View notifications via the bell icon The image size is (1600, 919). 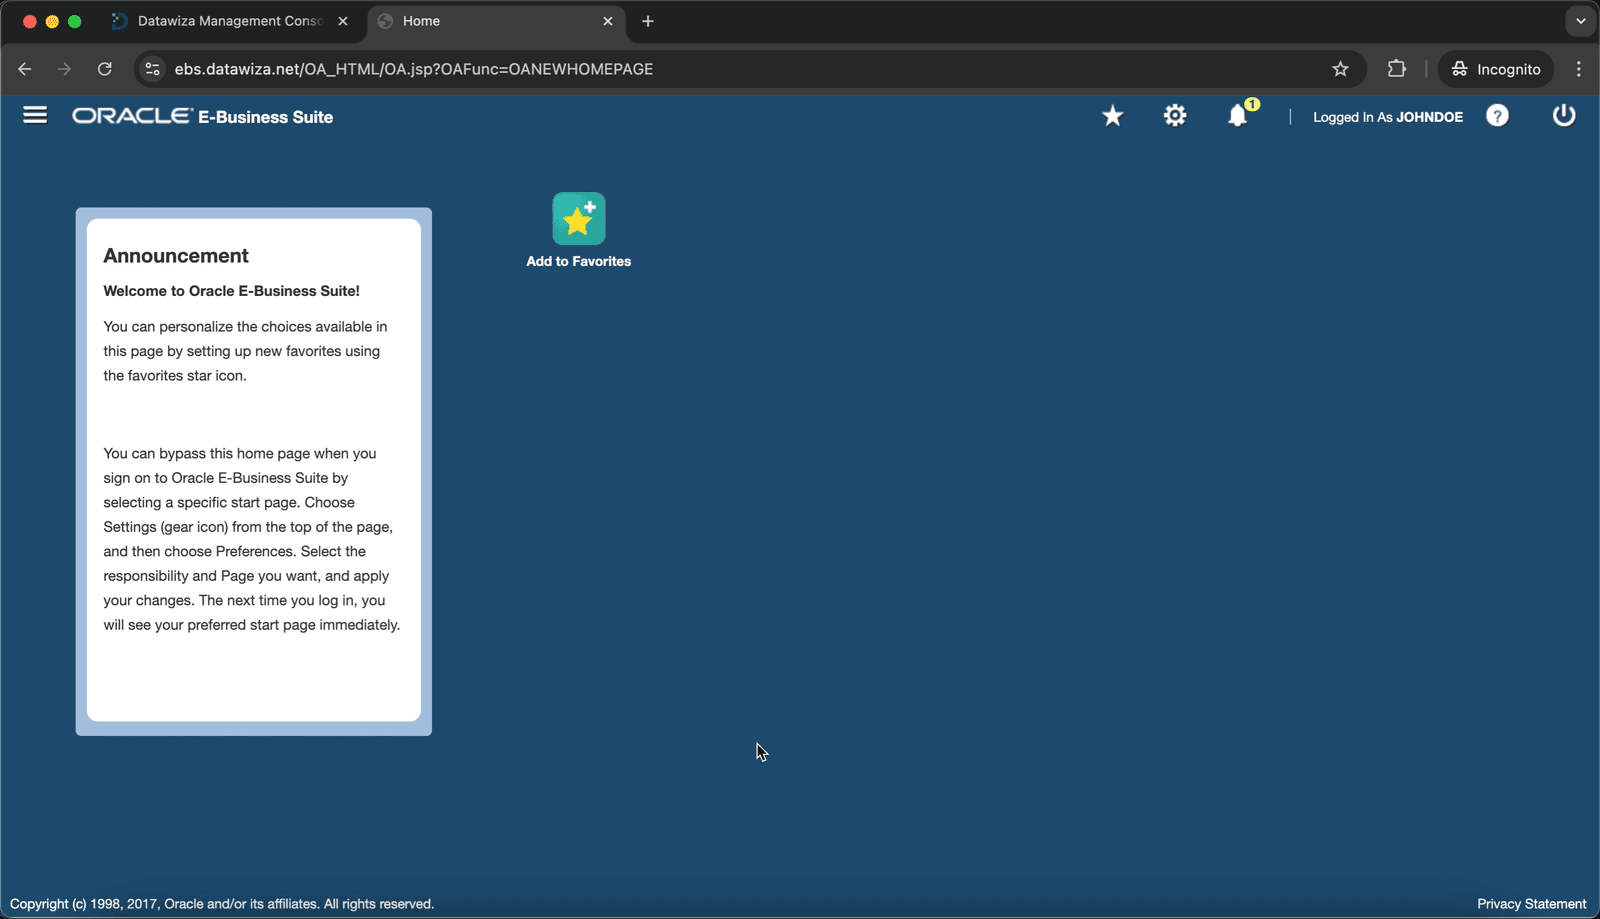click(x=1238, y=116)
